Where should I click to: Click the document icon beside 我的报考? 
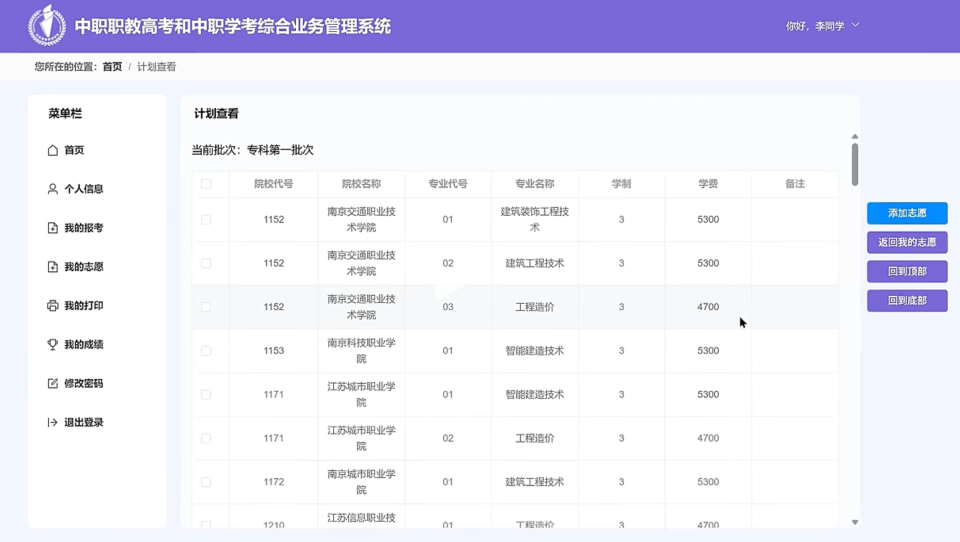pos(53,228)
